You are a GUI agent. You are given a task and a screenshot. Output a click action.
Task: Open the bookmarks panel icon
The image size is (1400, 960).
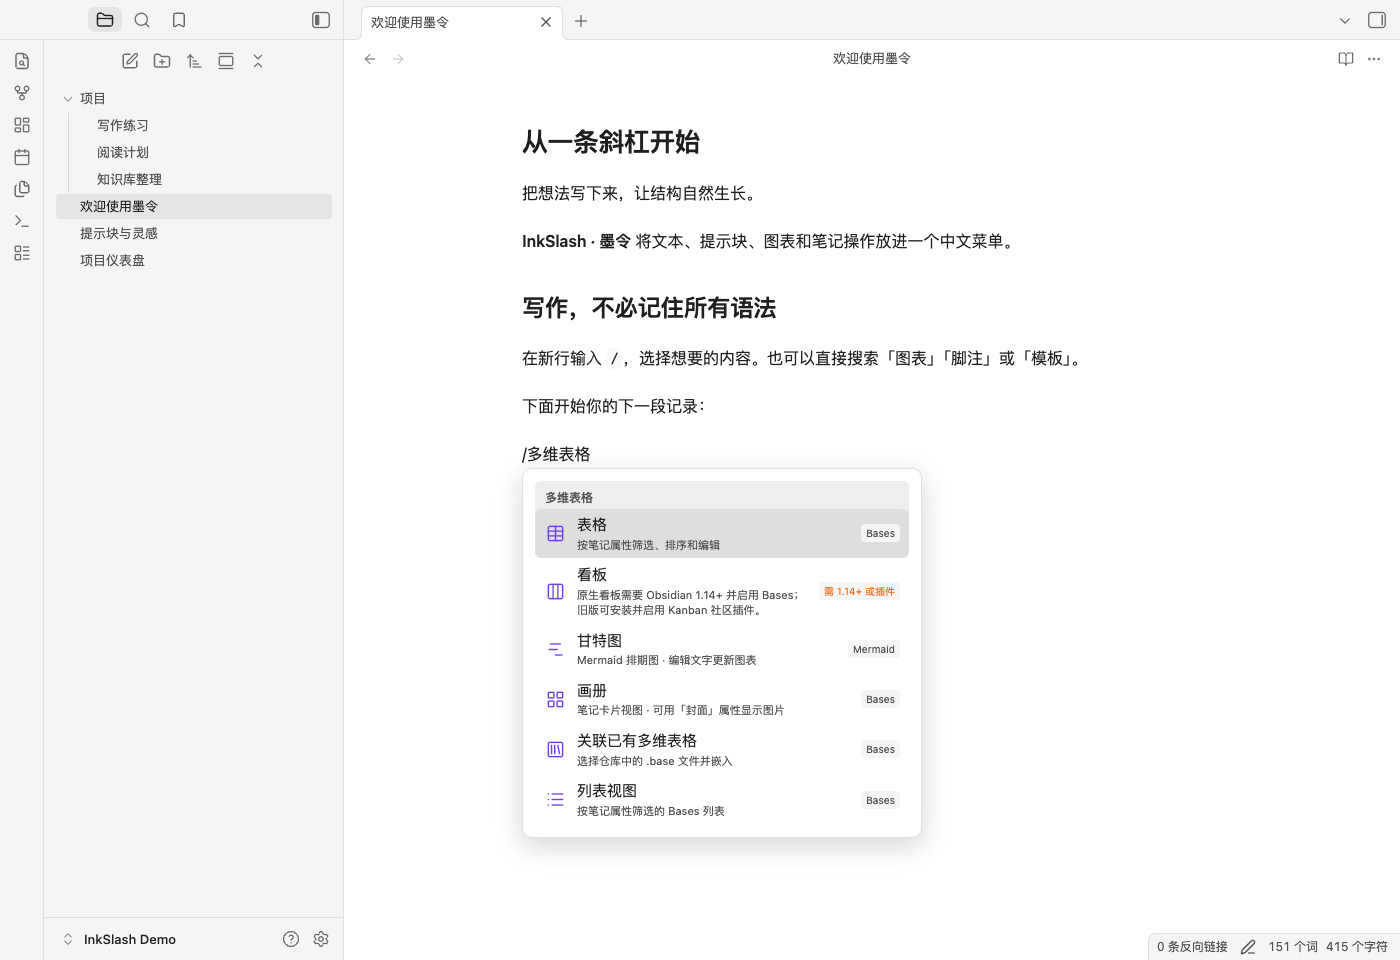pyautogui.click(x=179, y=20)
